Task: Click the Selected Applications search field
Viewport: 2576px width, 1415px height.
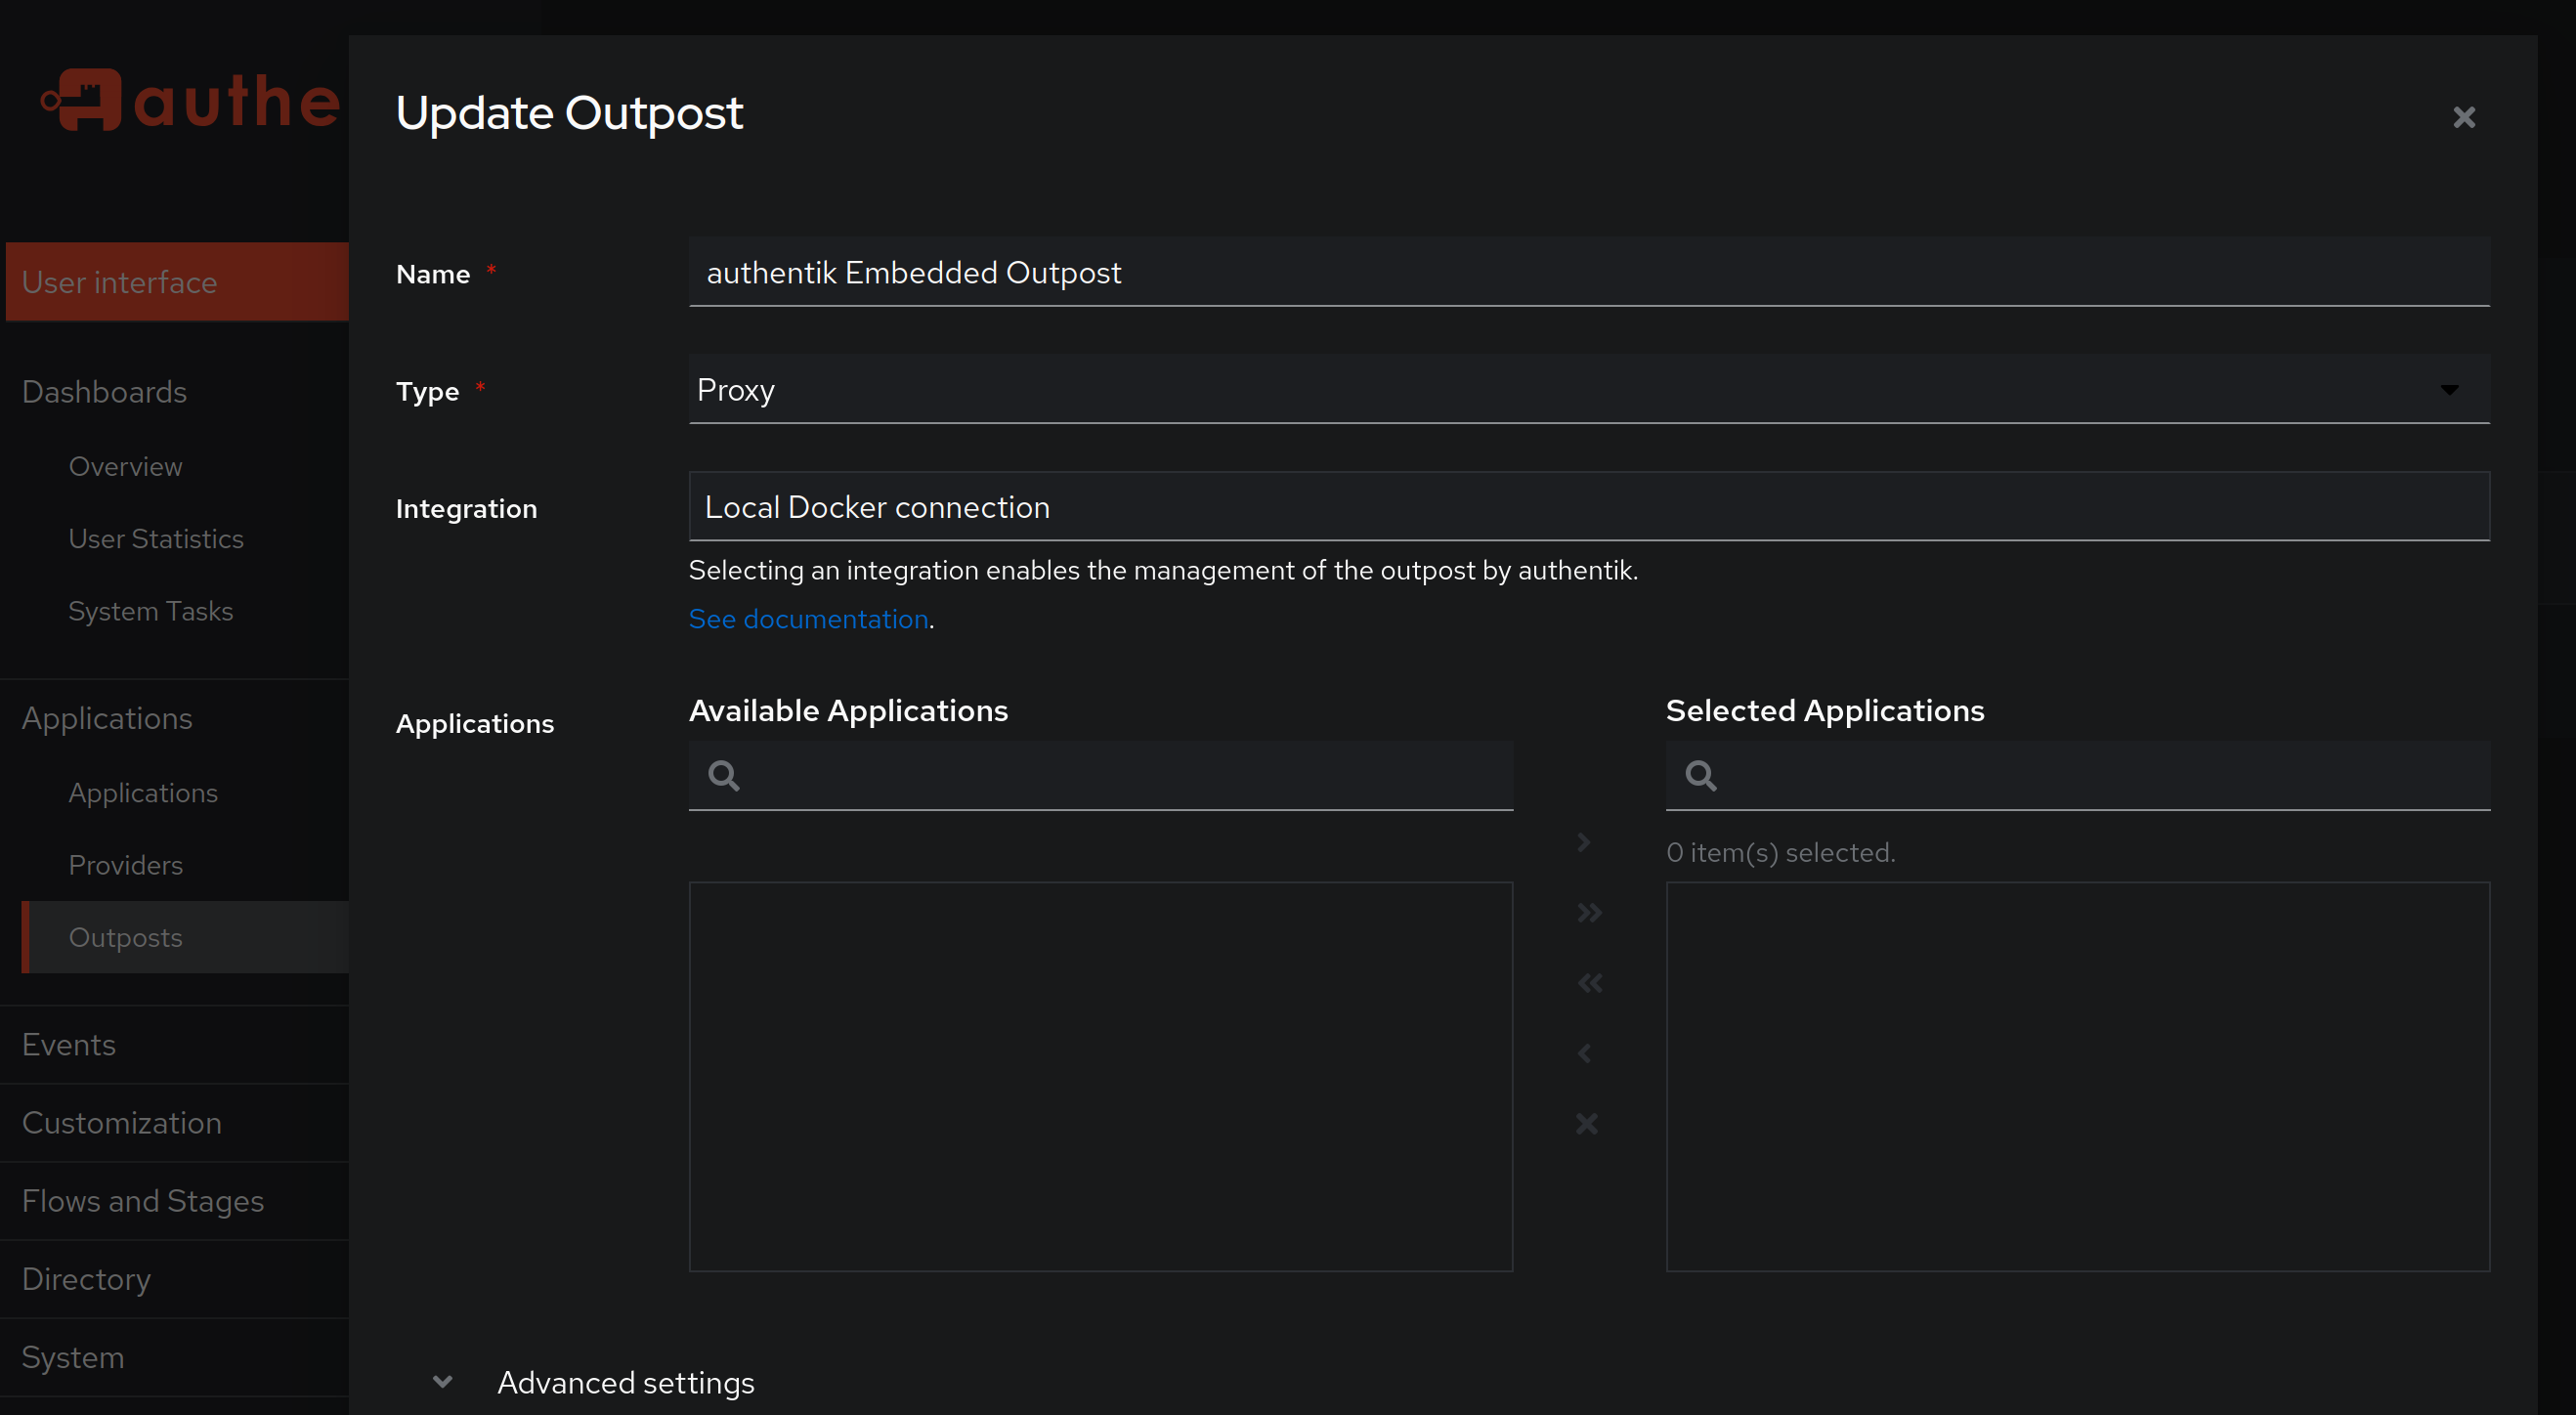Action: tap(2078, 775)
